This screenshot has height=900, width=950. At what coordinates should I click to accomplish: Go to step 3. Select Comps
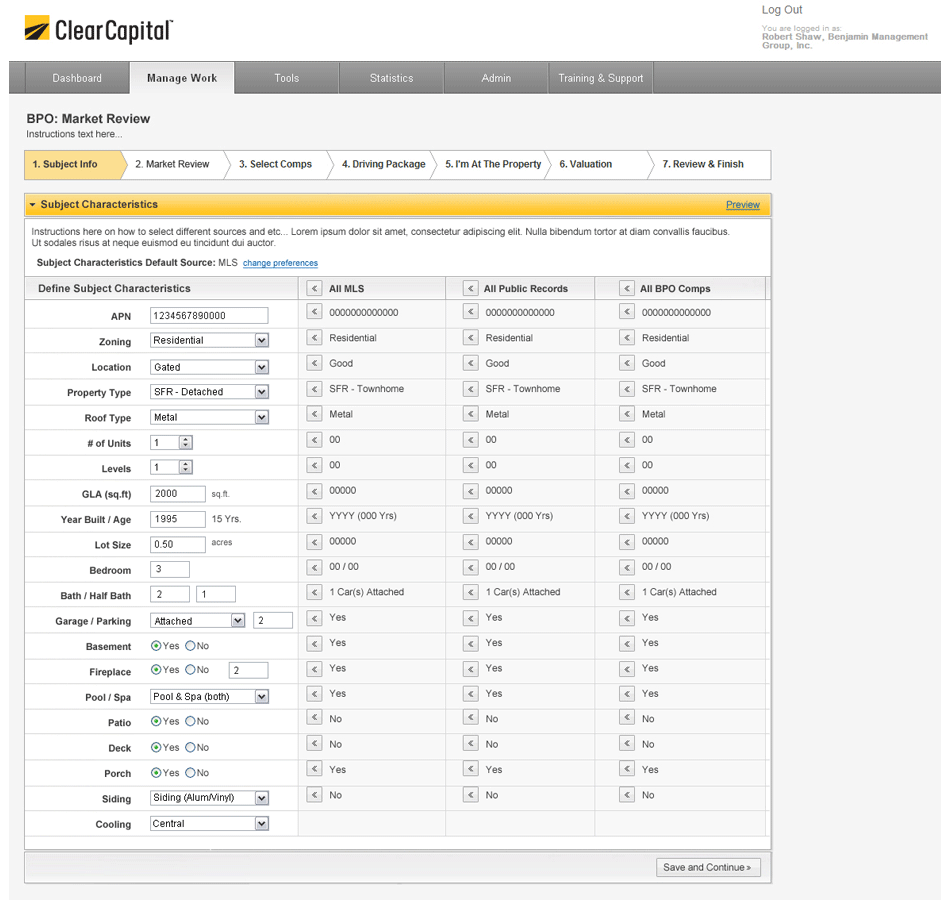click(x=275, y=164)
